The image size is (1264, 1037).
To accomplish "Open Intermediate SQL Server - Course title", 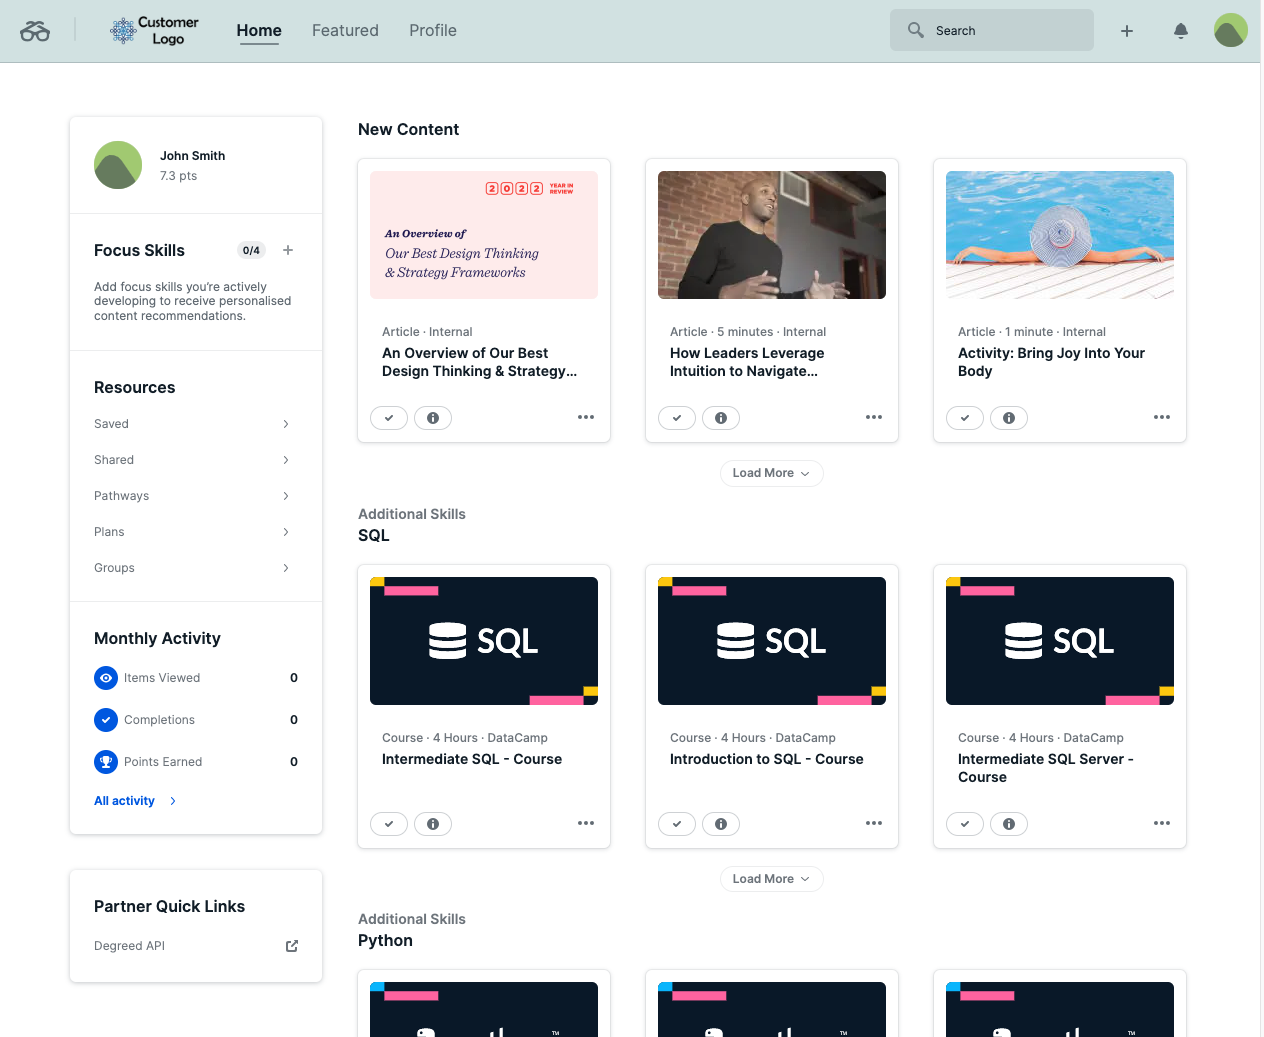I will coord(1046,768).
